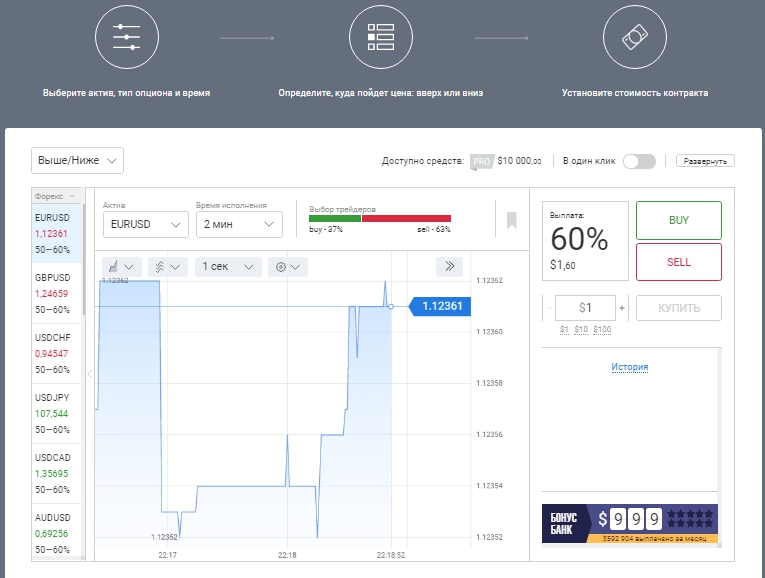The width and height of the screenshot is (765, 578).
Task: Enable the "В один клик" switch
Action: click(638, 161)
